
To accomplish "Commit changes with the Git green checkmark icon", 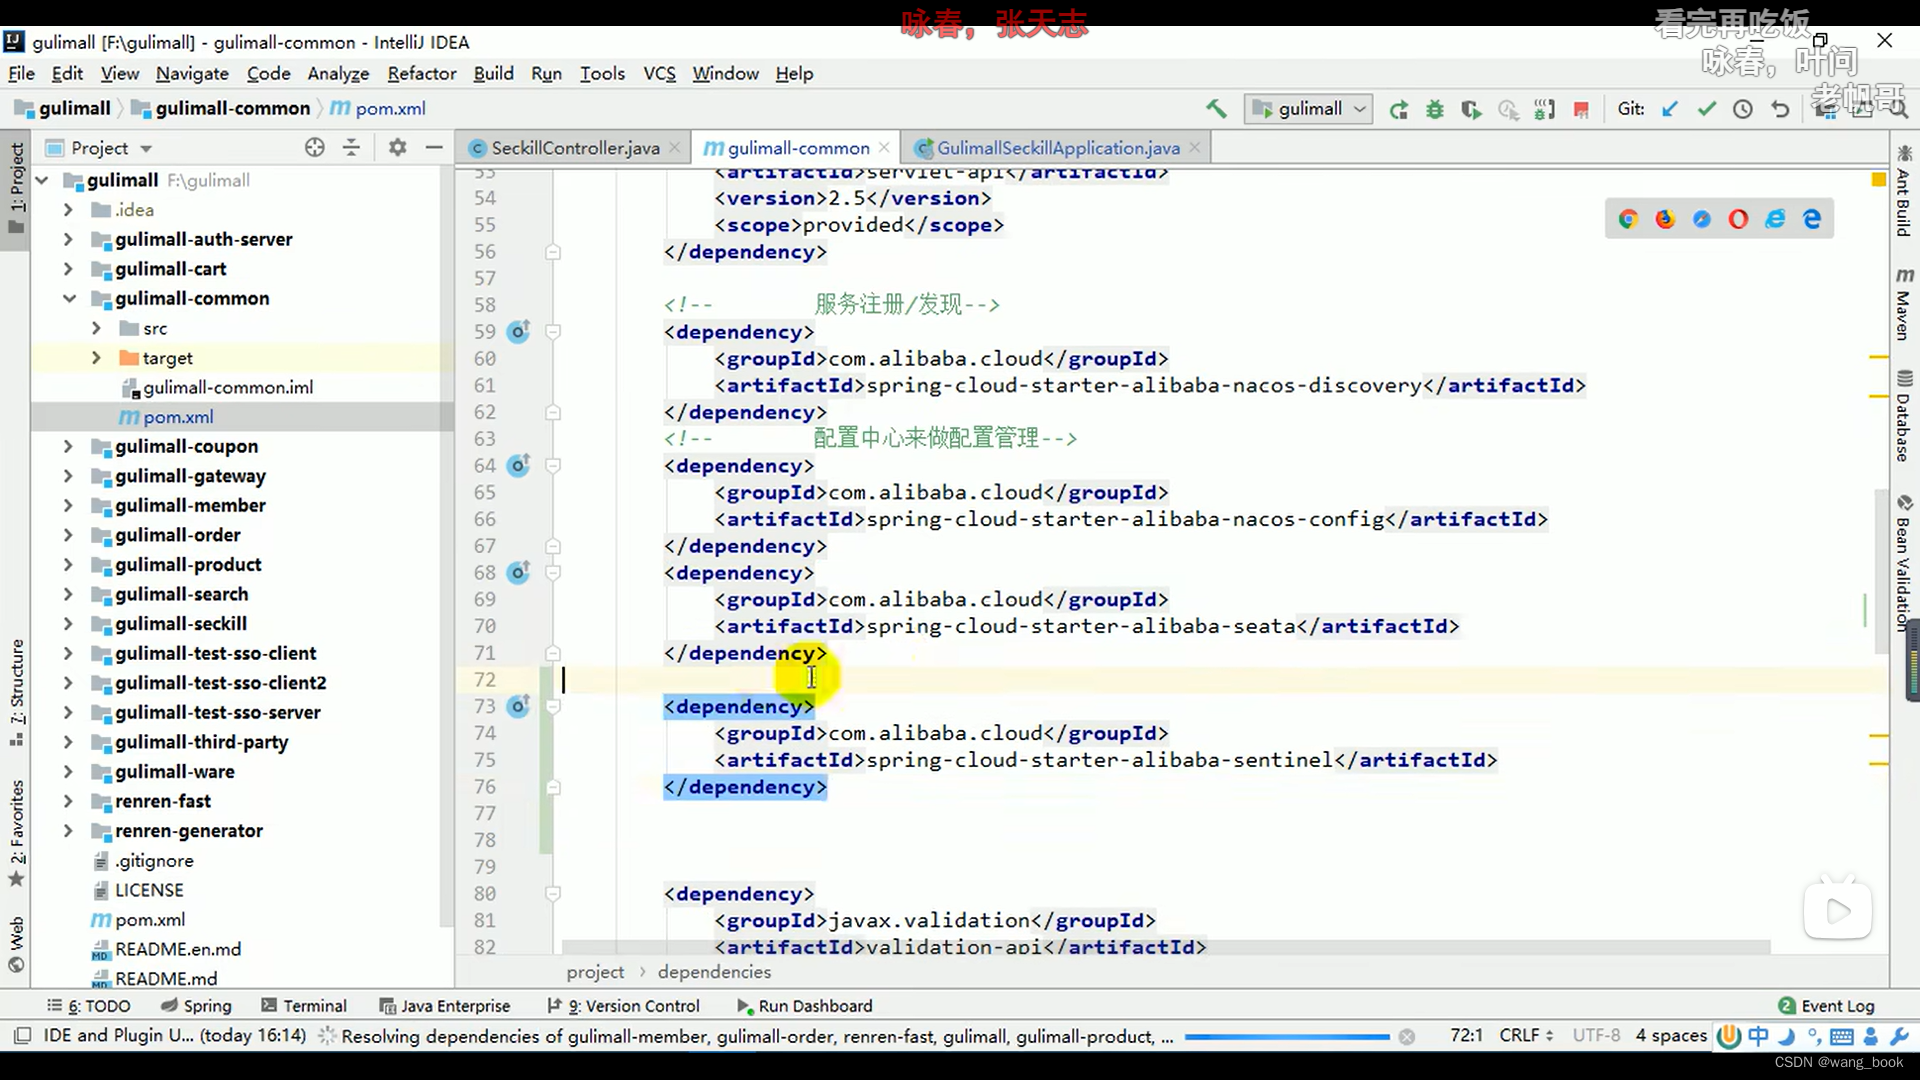I will pyautogui.click(x=1707, y=109).
